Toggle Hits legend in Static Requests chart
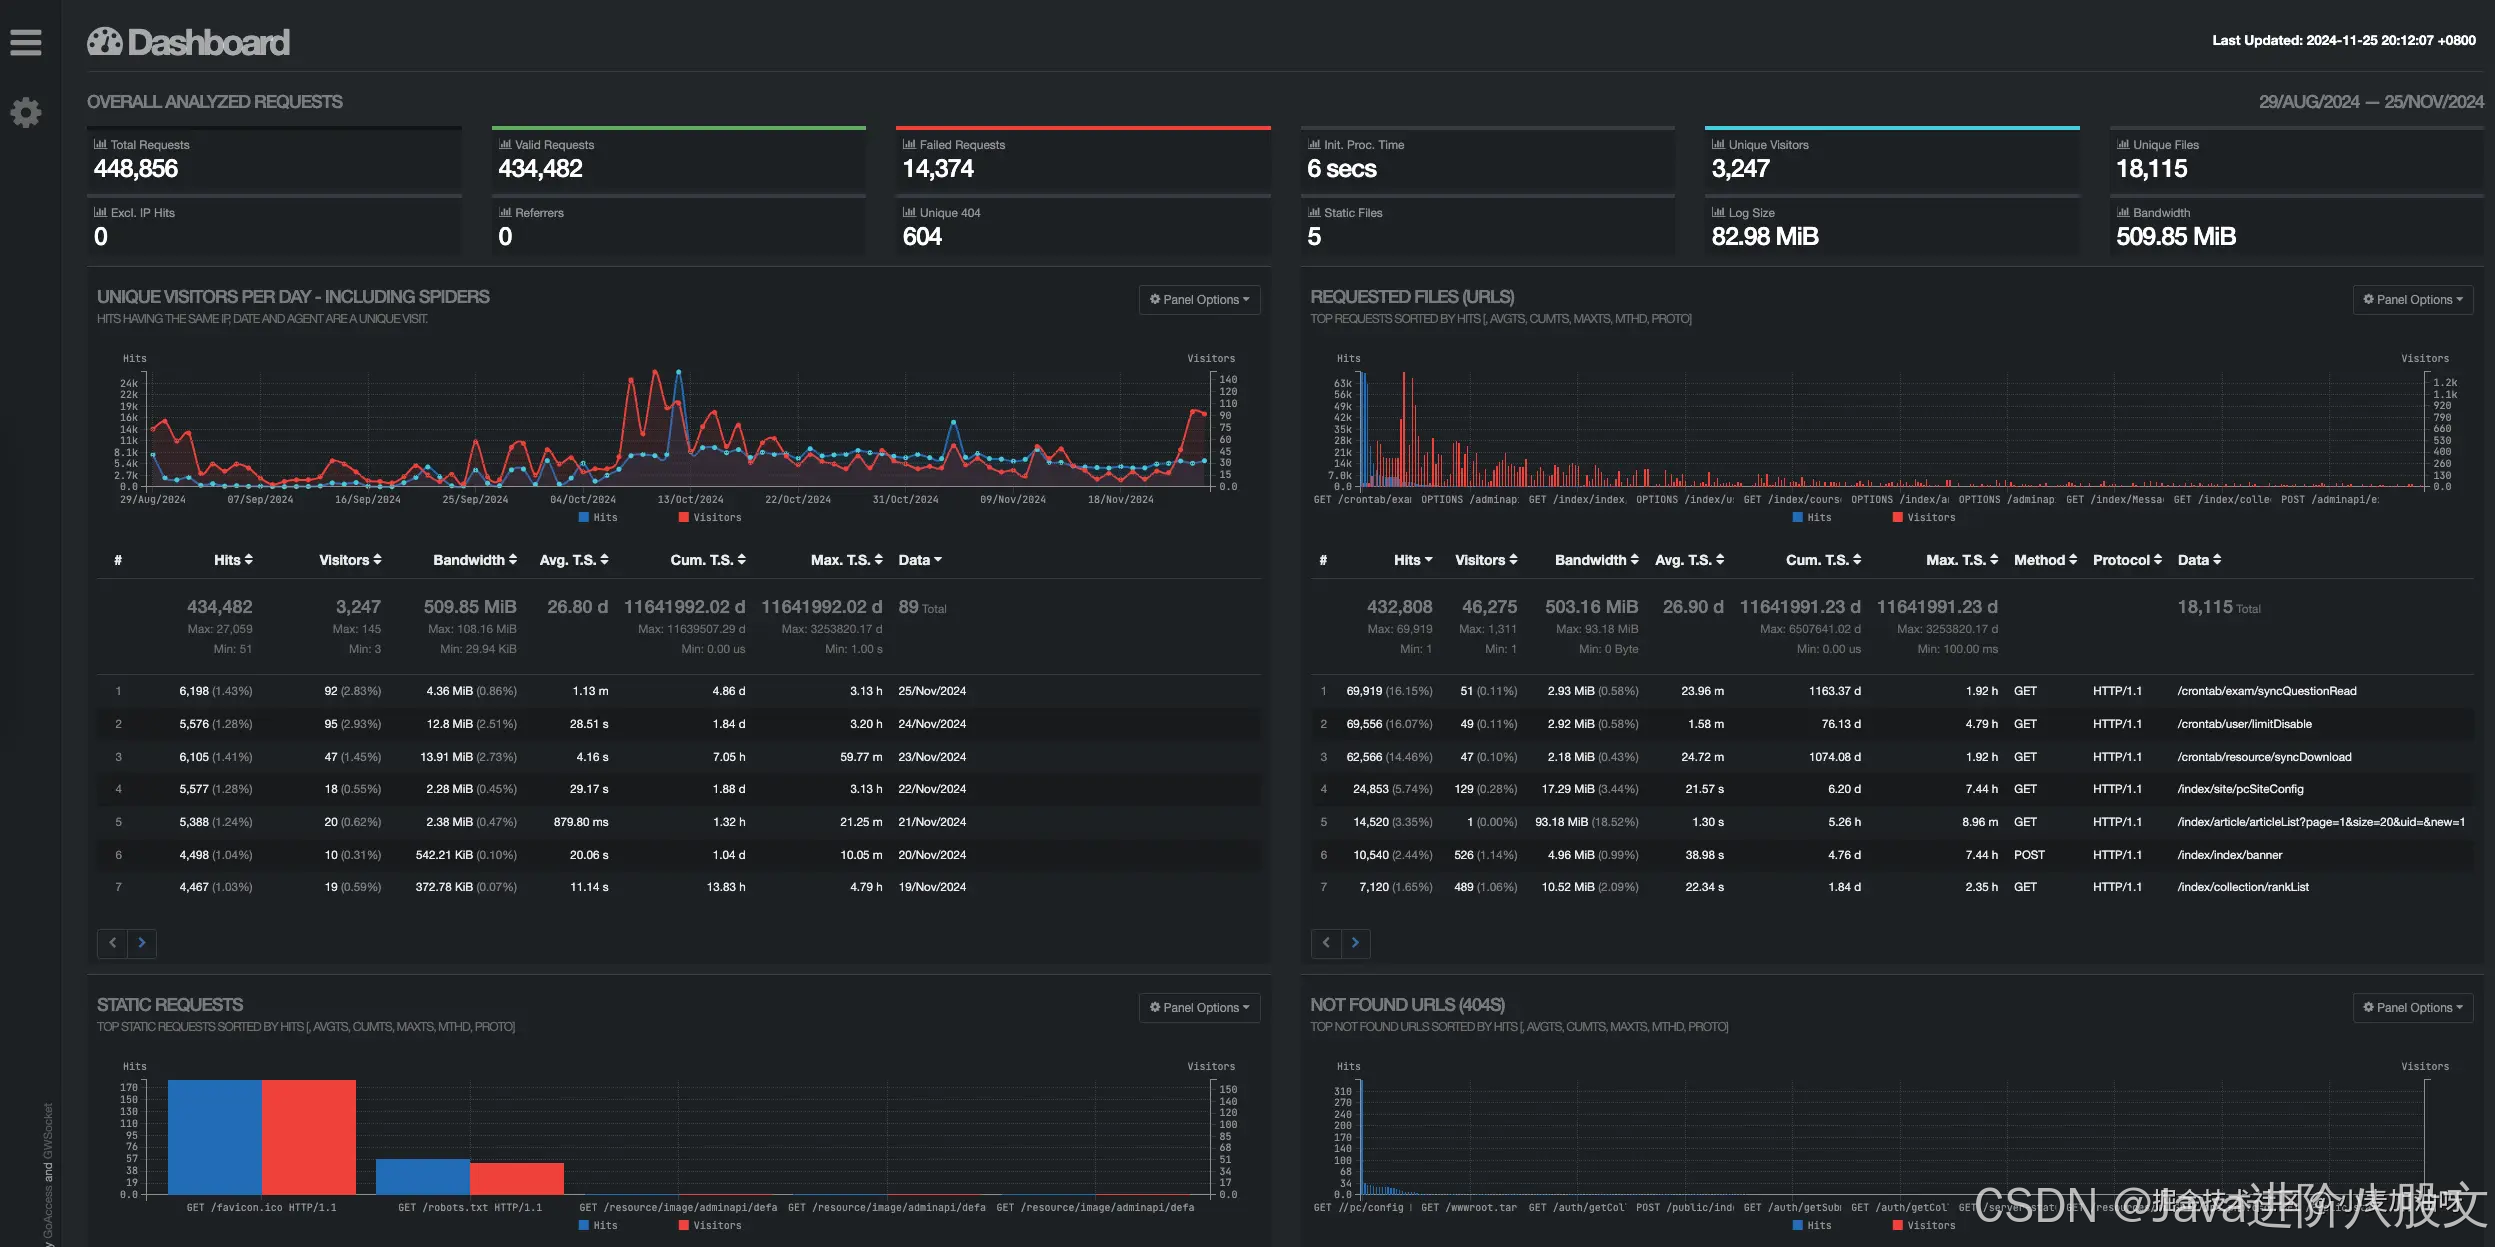2495x1247 pixels. pos(598,1225)
